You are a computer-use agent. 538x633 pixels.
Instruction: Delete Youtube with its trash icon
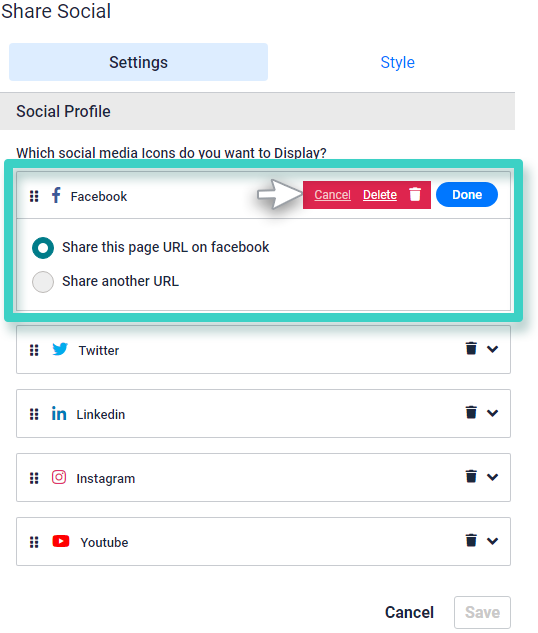point(471,540)
